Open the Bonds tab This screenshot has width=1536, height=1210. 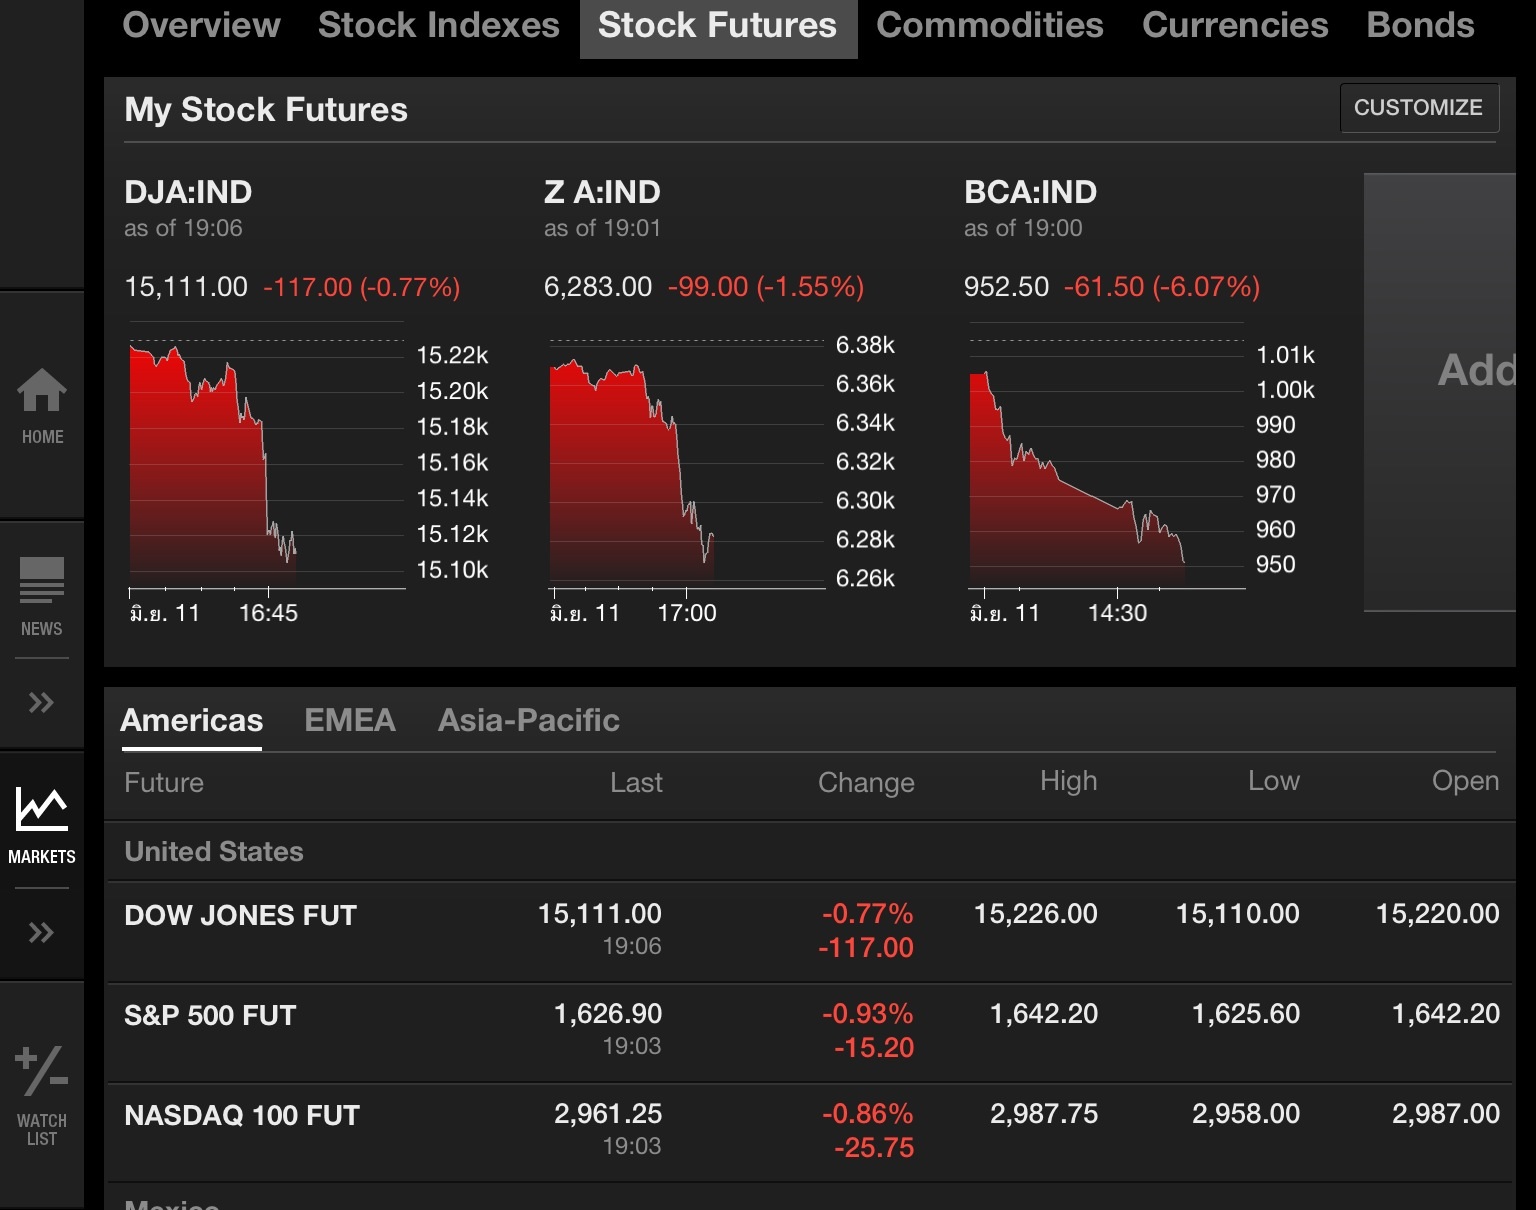[x=1420, y=25]
